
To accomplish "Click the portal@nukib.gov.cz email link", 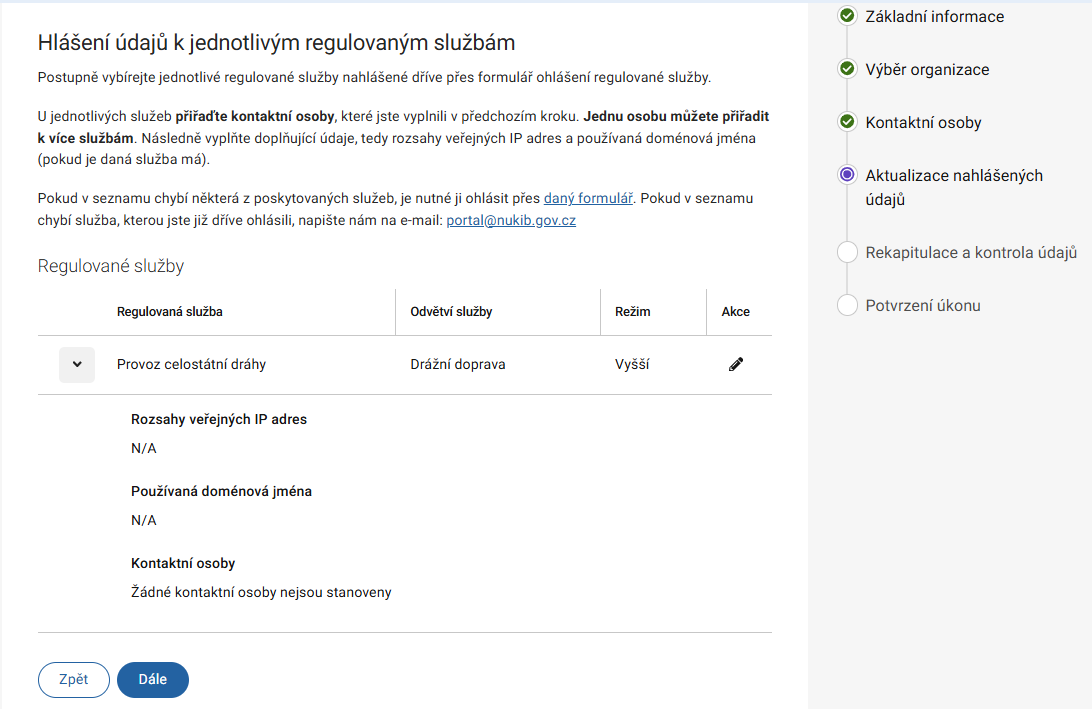I will pos(510,221).
